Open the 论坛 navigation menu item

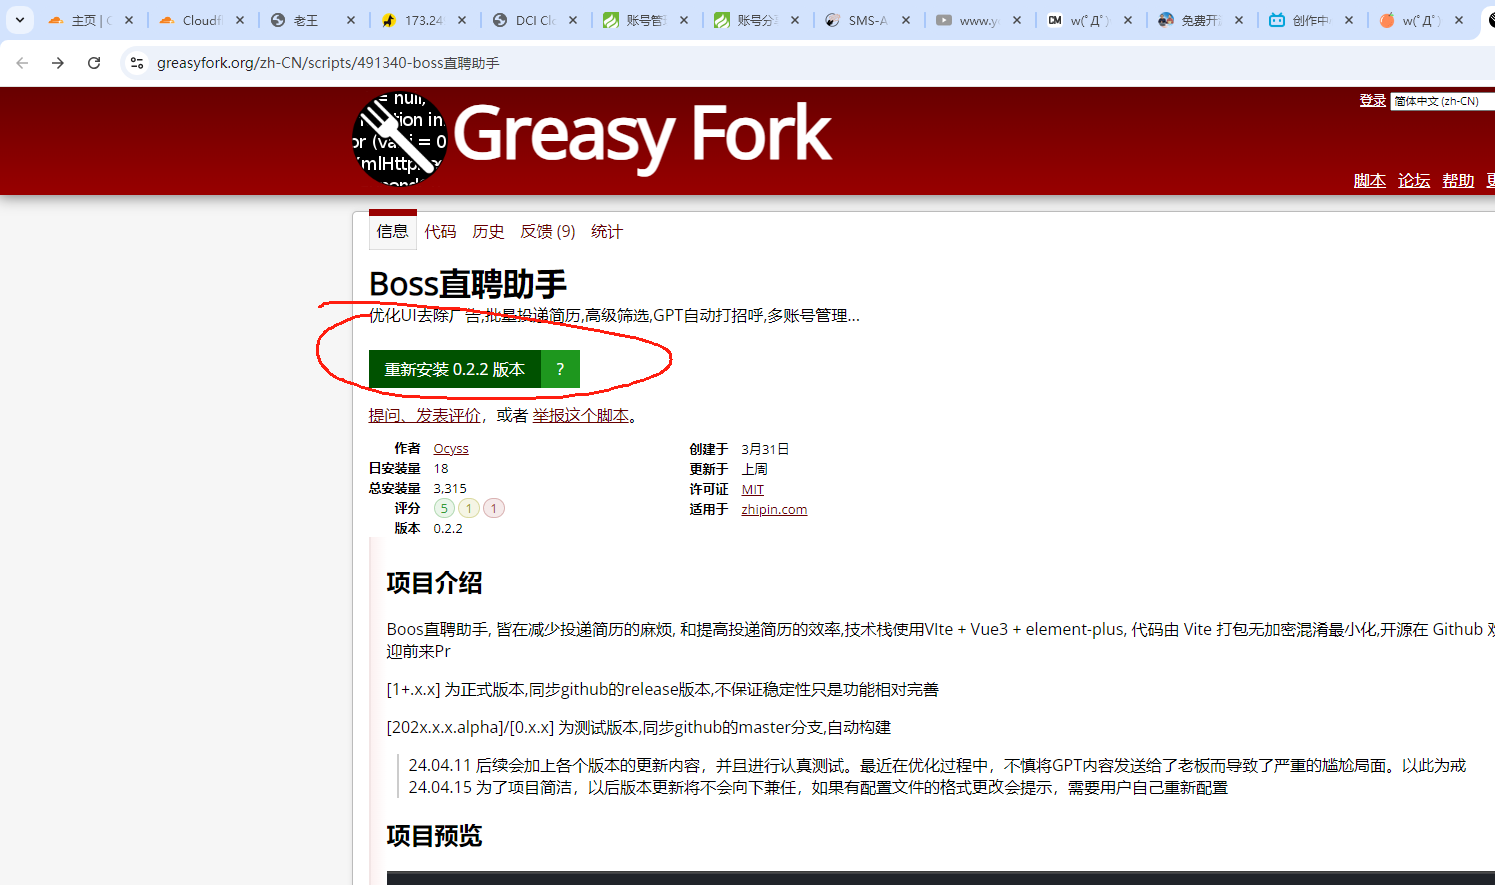pyautogui.click(x=1413, y=180)
